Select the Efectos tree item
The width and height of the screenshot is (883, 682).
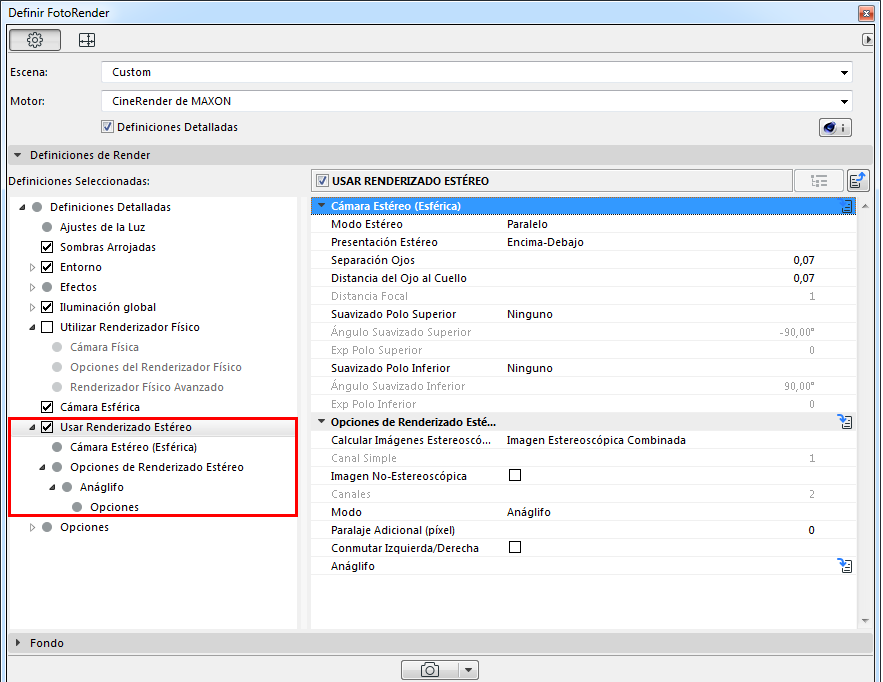tap(78, 287)
